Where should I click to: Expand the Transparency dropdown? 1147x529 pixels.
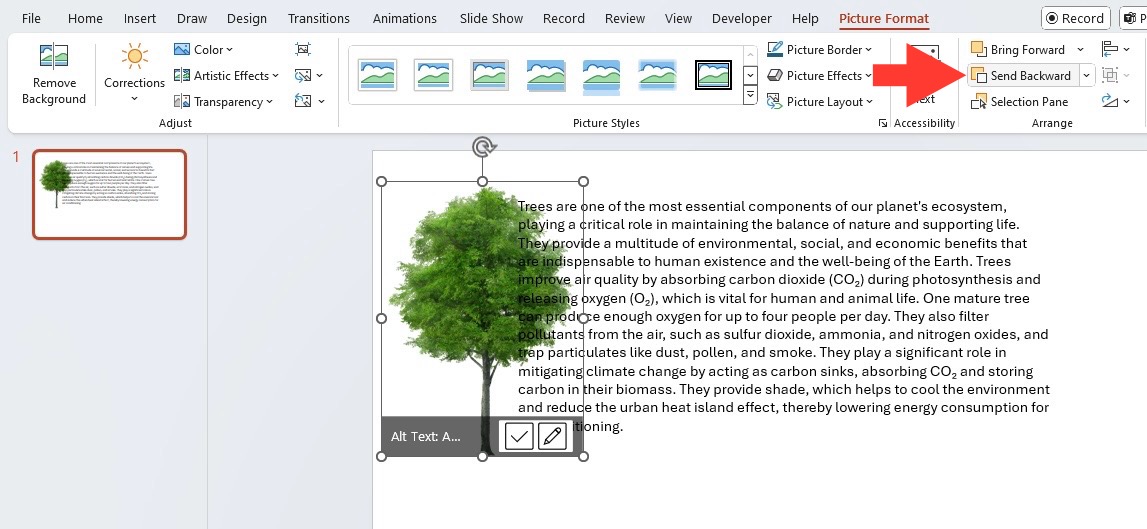click(x=269, y=102)
